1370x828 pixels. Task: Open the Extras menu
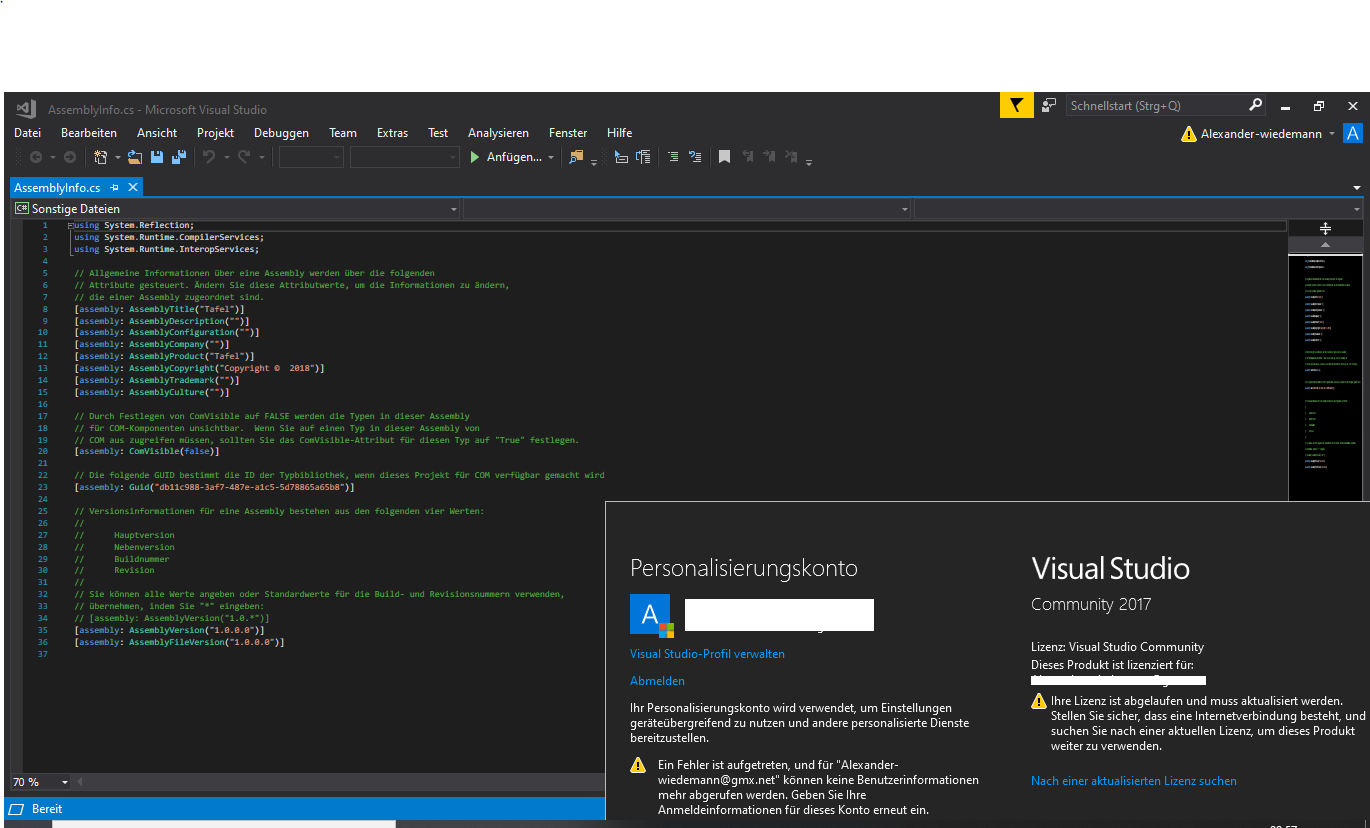pyautogui.click(x=392, y=133)
